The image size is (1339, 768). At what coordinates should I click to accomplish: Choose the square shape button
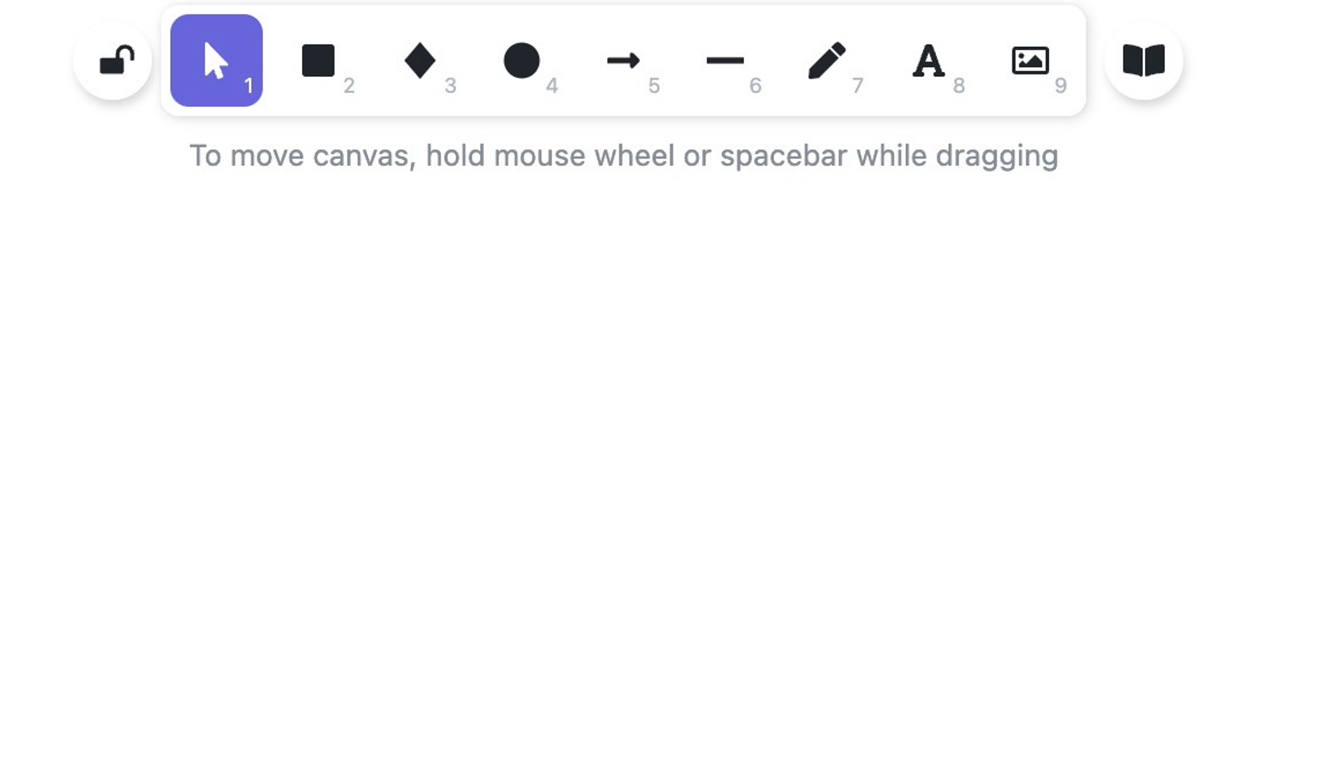click(x=318, y=60)
